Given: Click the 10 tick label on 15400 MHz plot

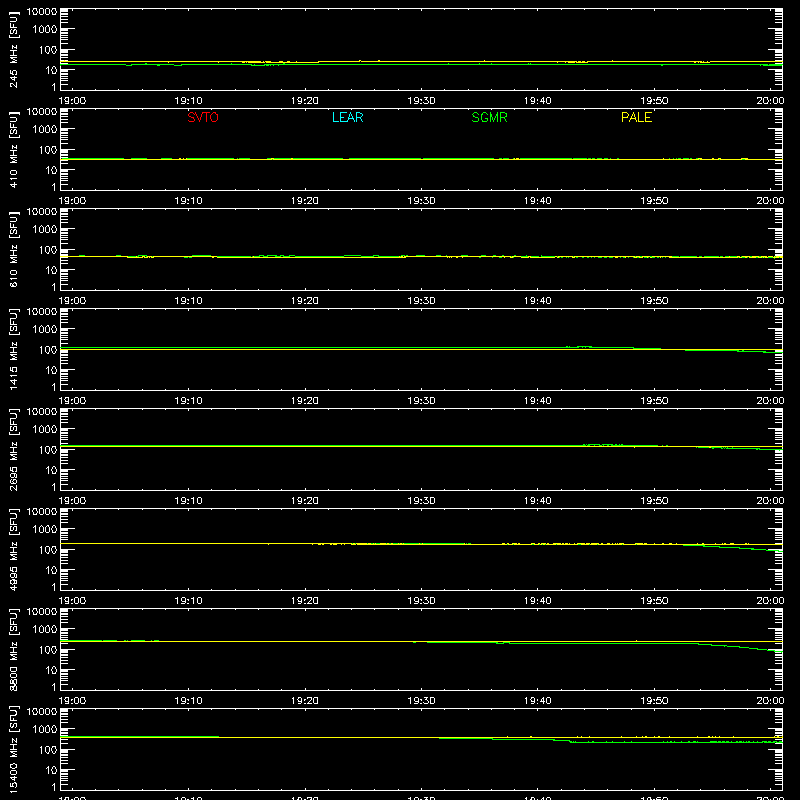Looking at the screenshot, I should [51, 770].
